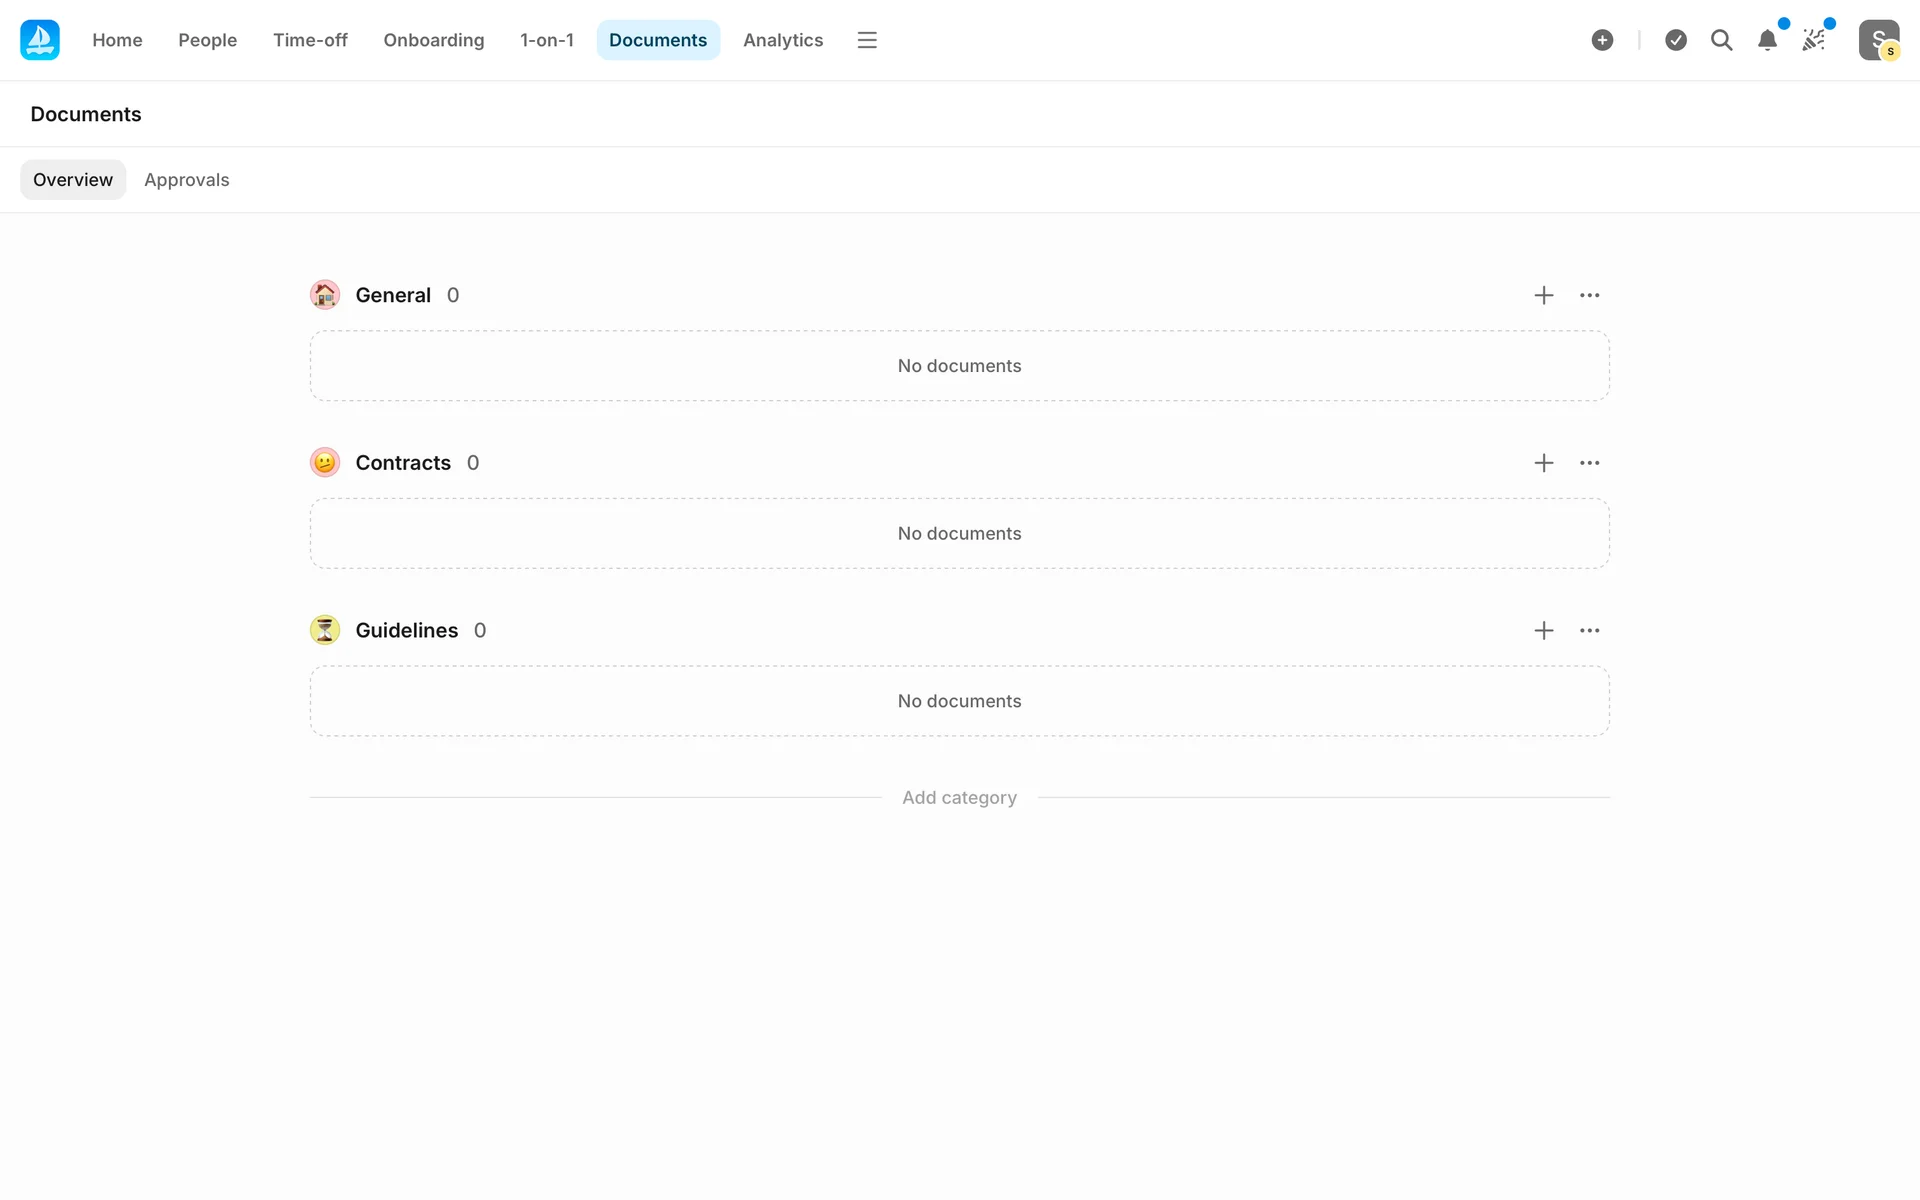Open the Analytics section
1920x1200 pixels.
pyautogui.click(x=783, y=40)
